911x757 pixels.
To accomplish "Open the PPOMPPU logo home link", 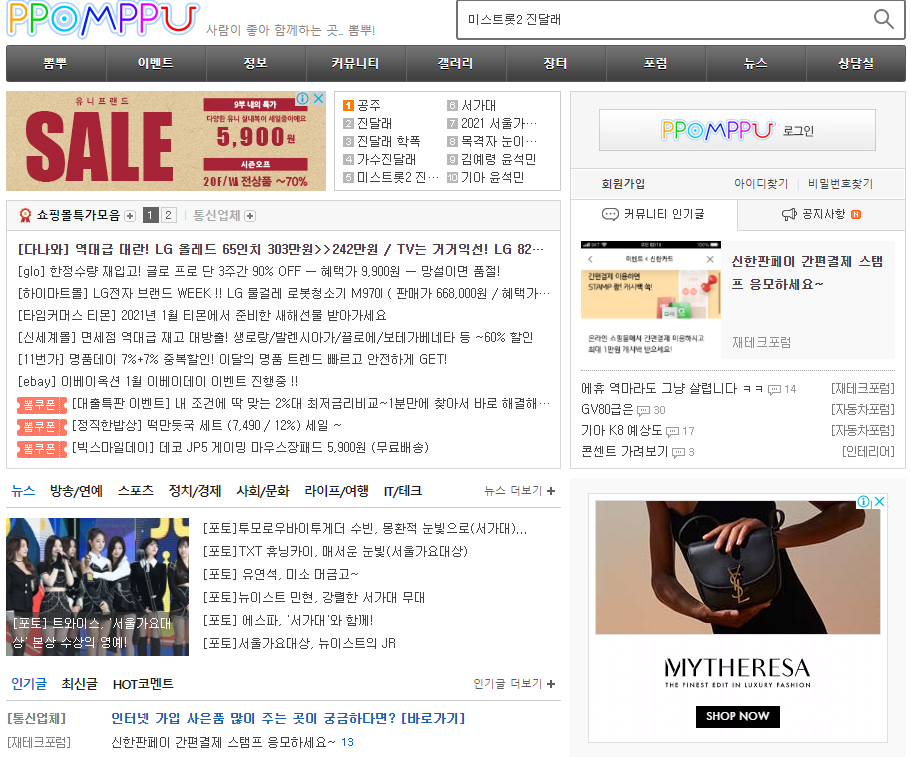I will [x=103, y=19].
